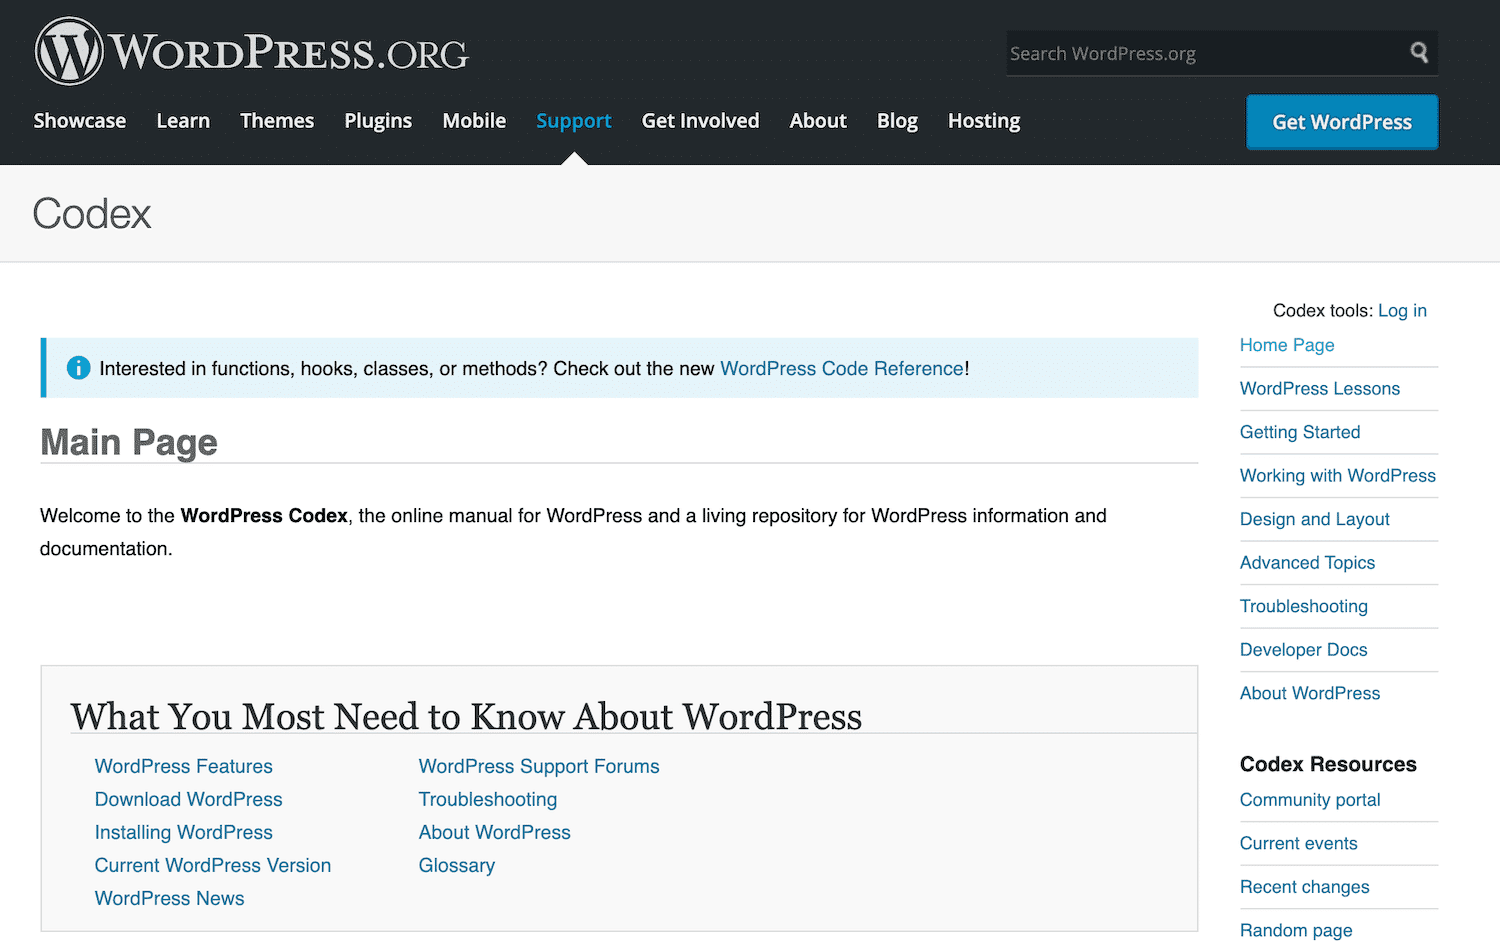Click the Glossary link

click(456, 865)
